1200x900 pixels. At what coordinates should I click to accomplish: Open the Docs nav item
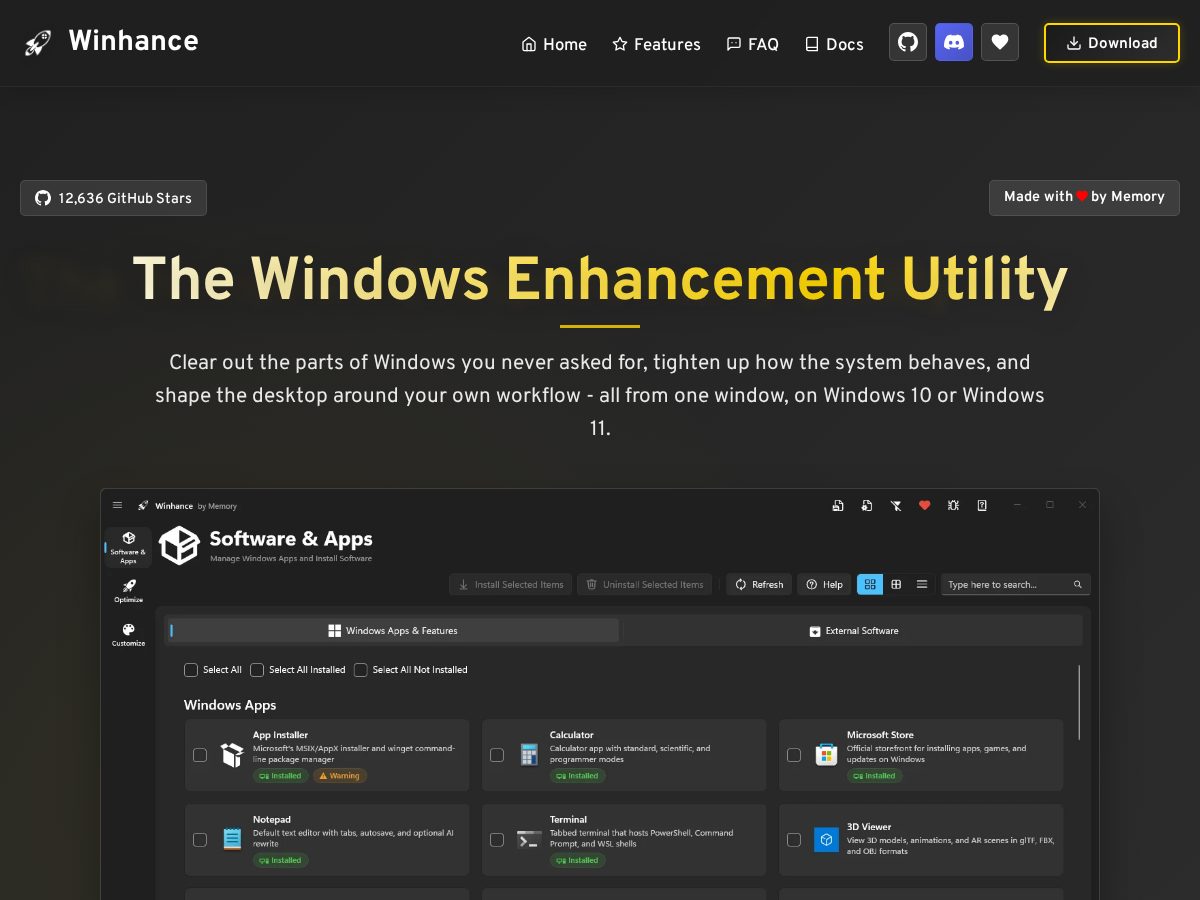click(x=834, y=44)
